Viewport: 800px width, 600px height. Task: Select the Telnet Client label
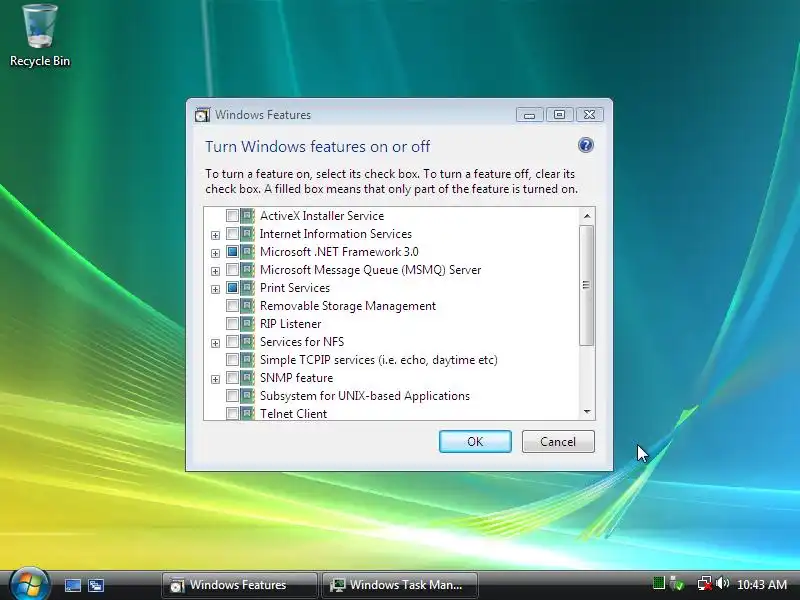point(293,414)
